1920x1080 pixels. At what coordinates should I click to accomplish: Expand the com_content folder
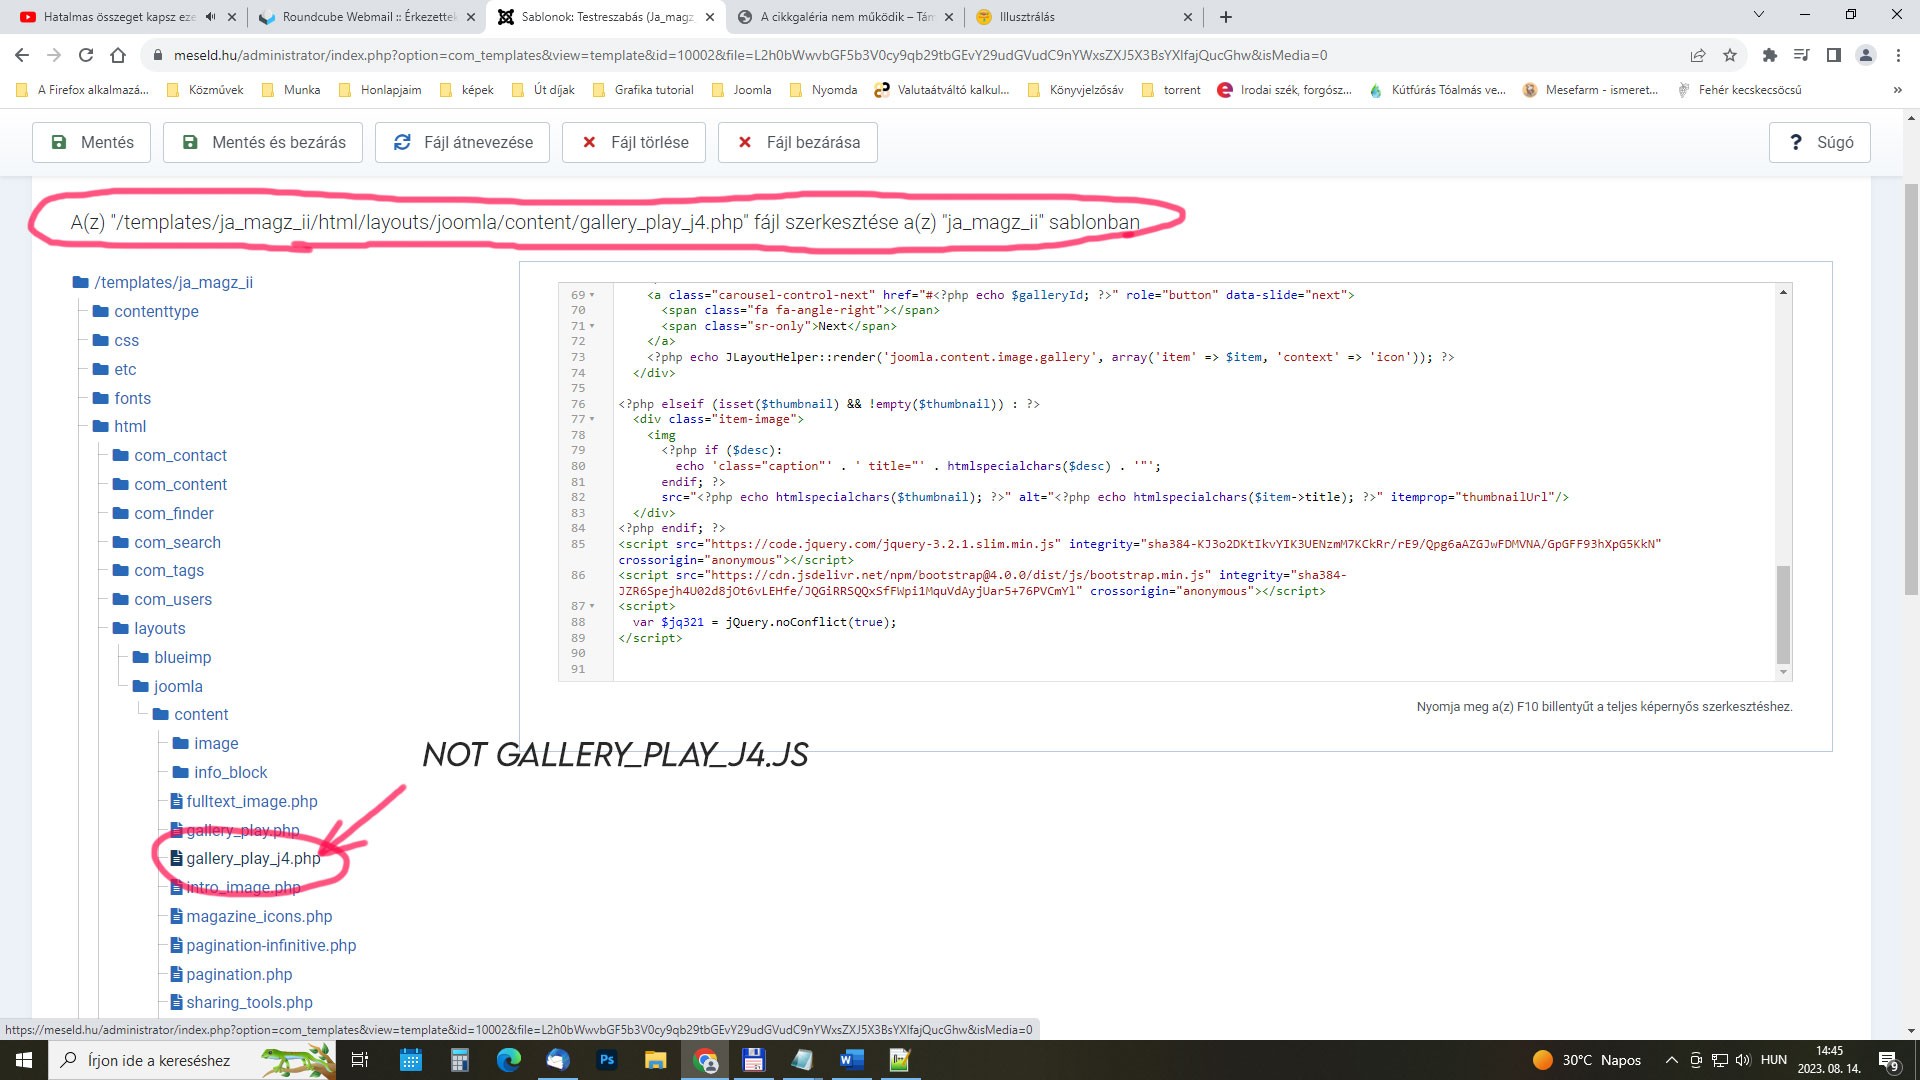coord(180,484)
